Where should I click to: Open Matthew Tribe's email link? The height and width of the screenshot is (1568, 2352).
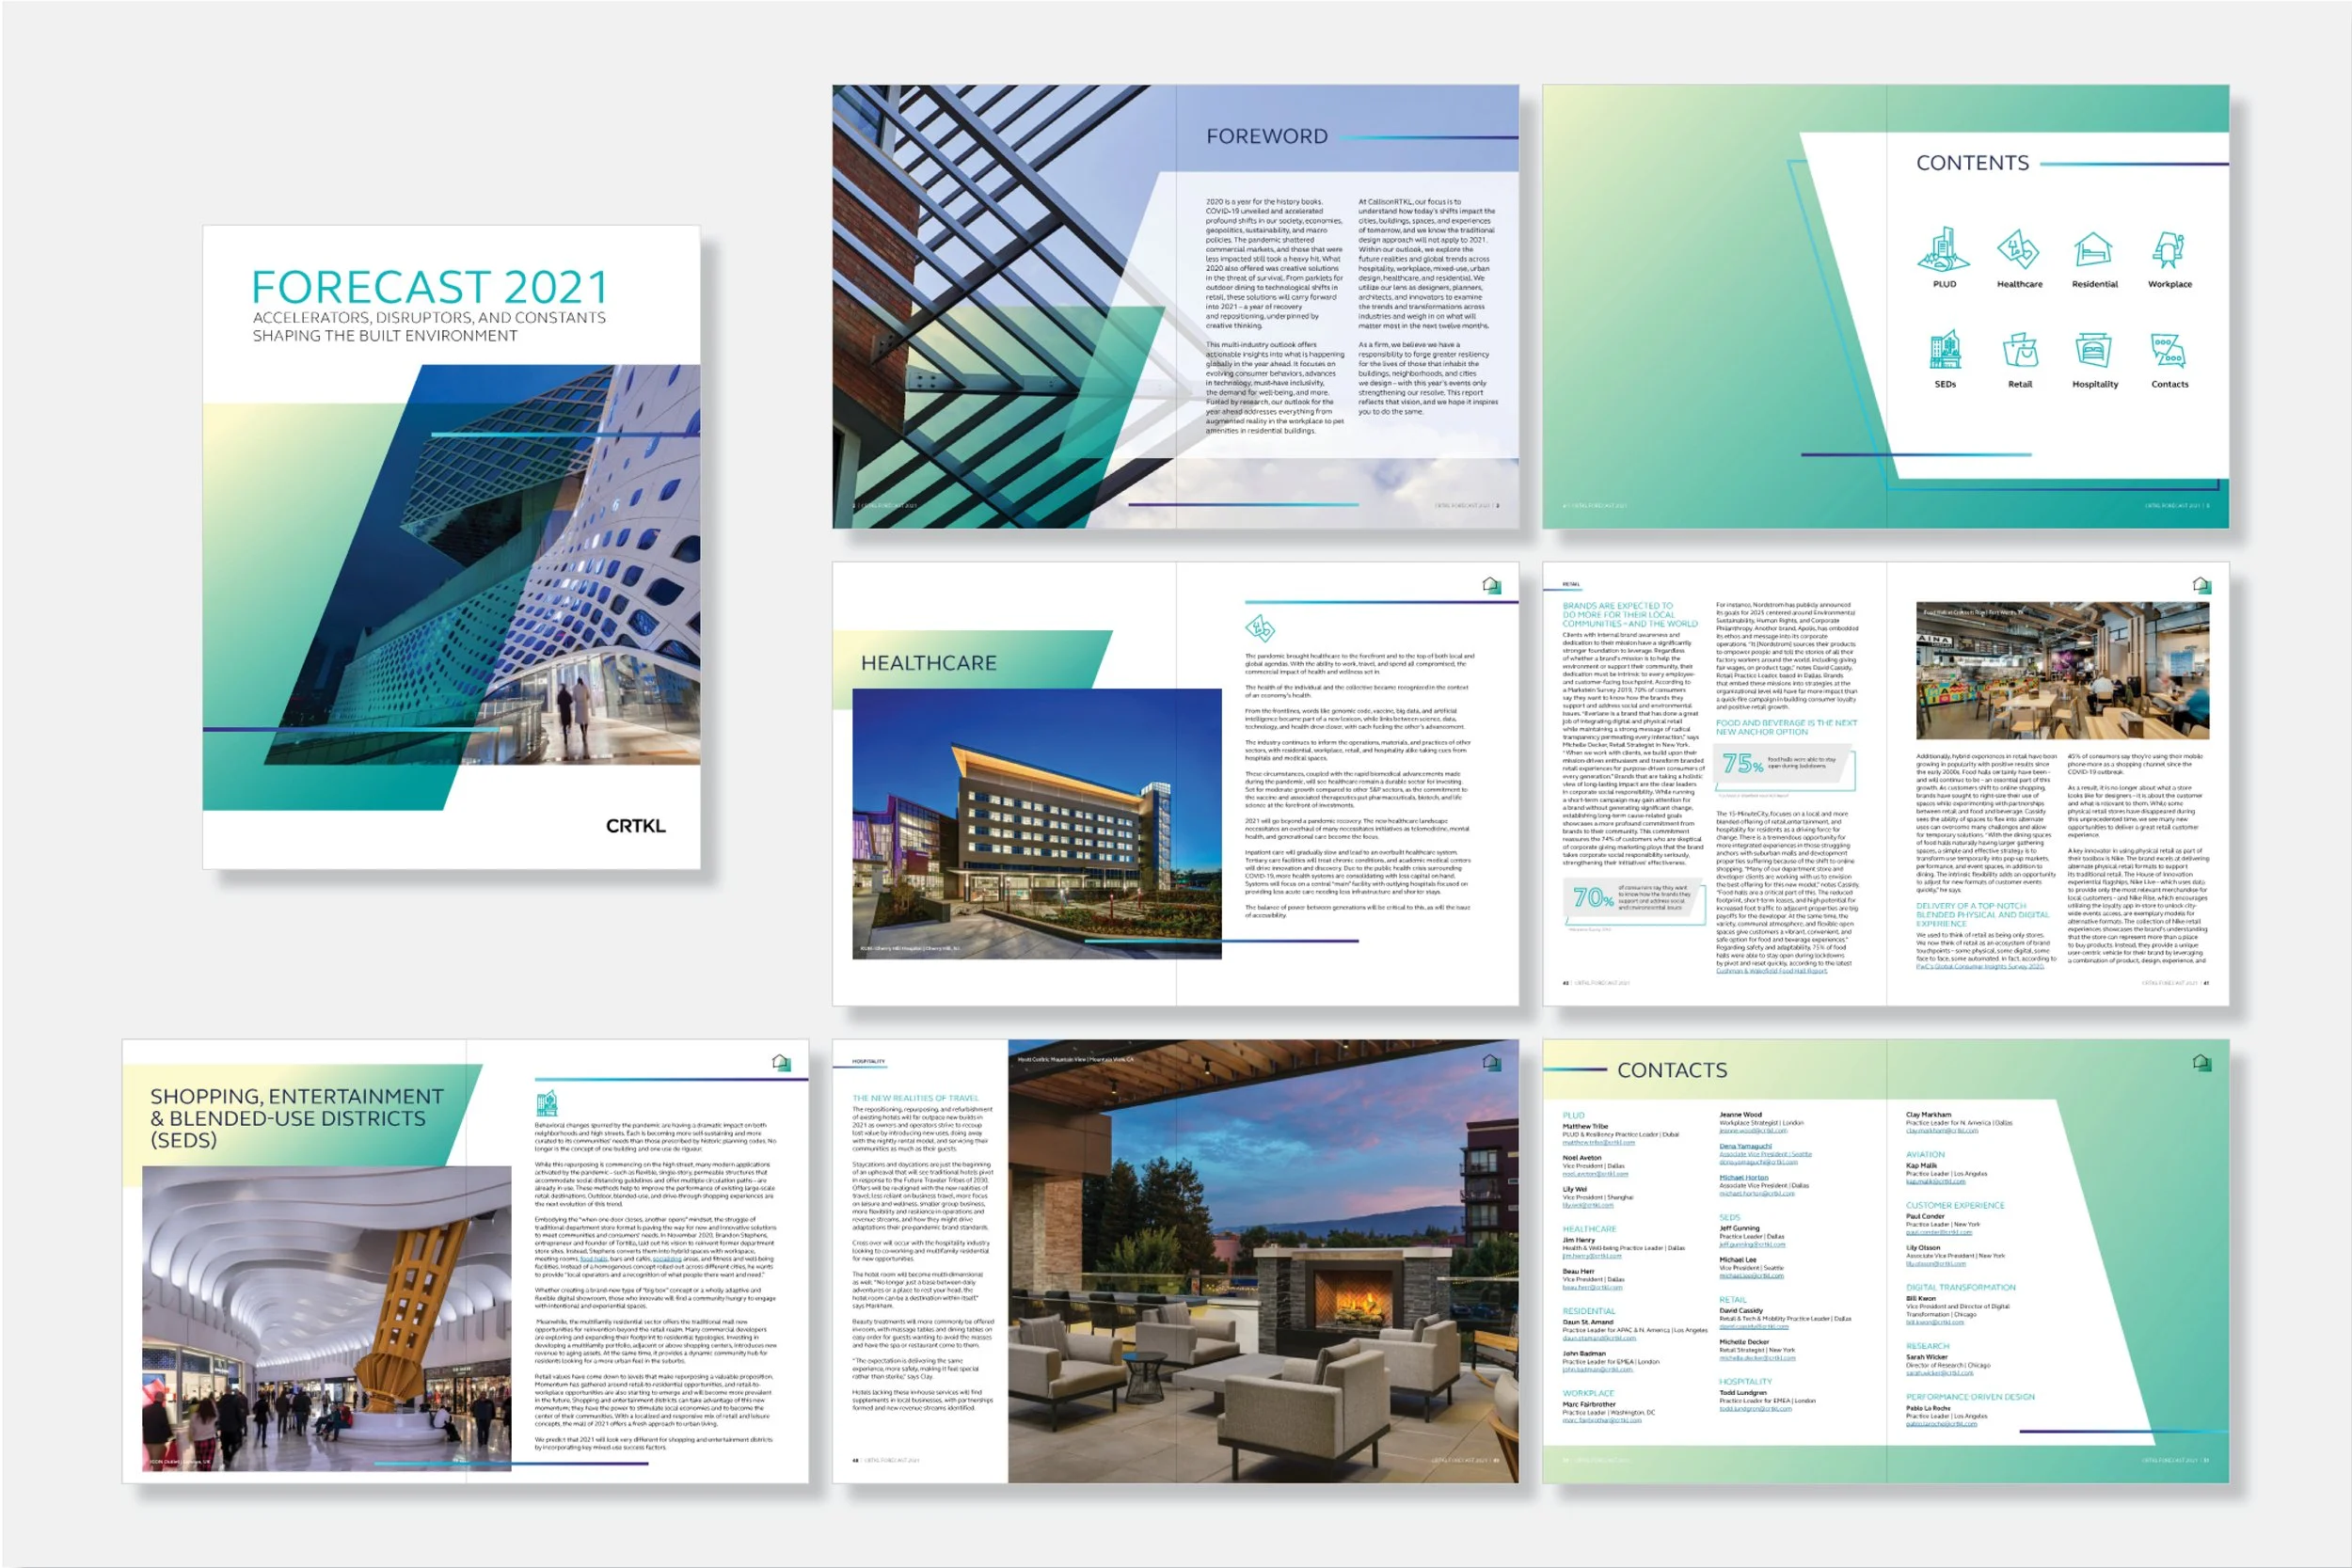(x=1598, y=1142)
